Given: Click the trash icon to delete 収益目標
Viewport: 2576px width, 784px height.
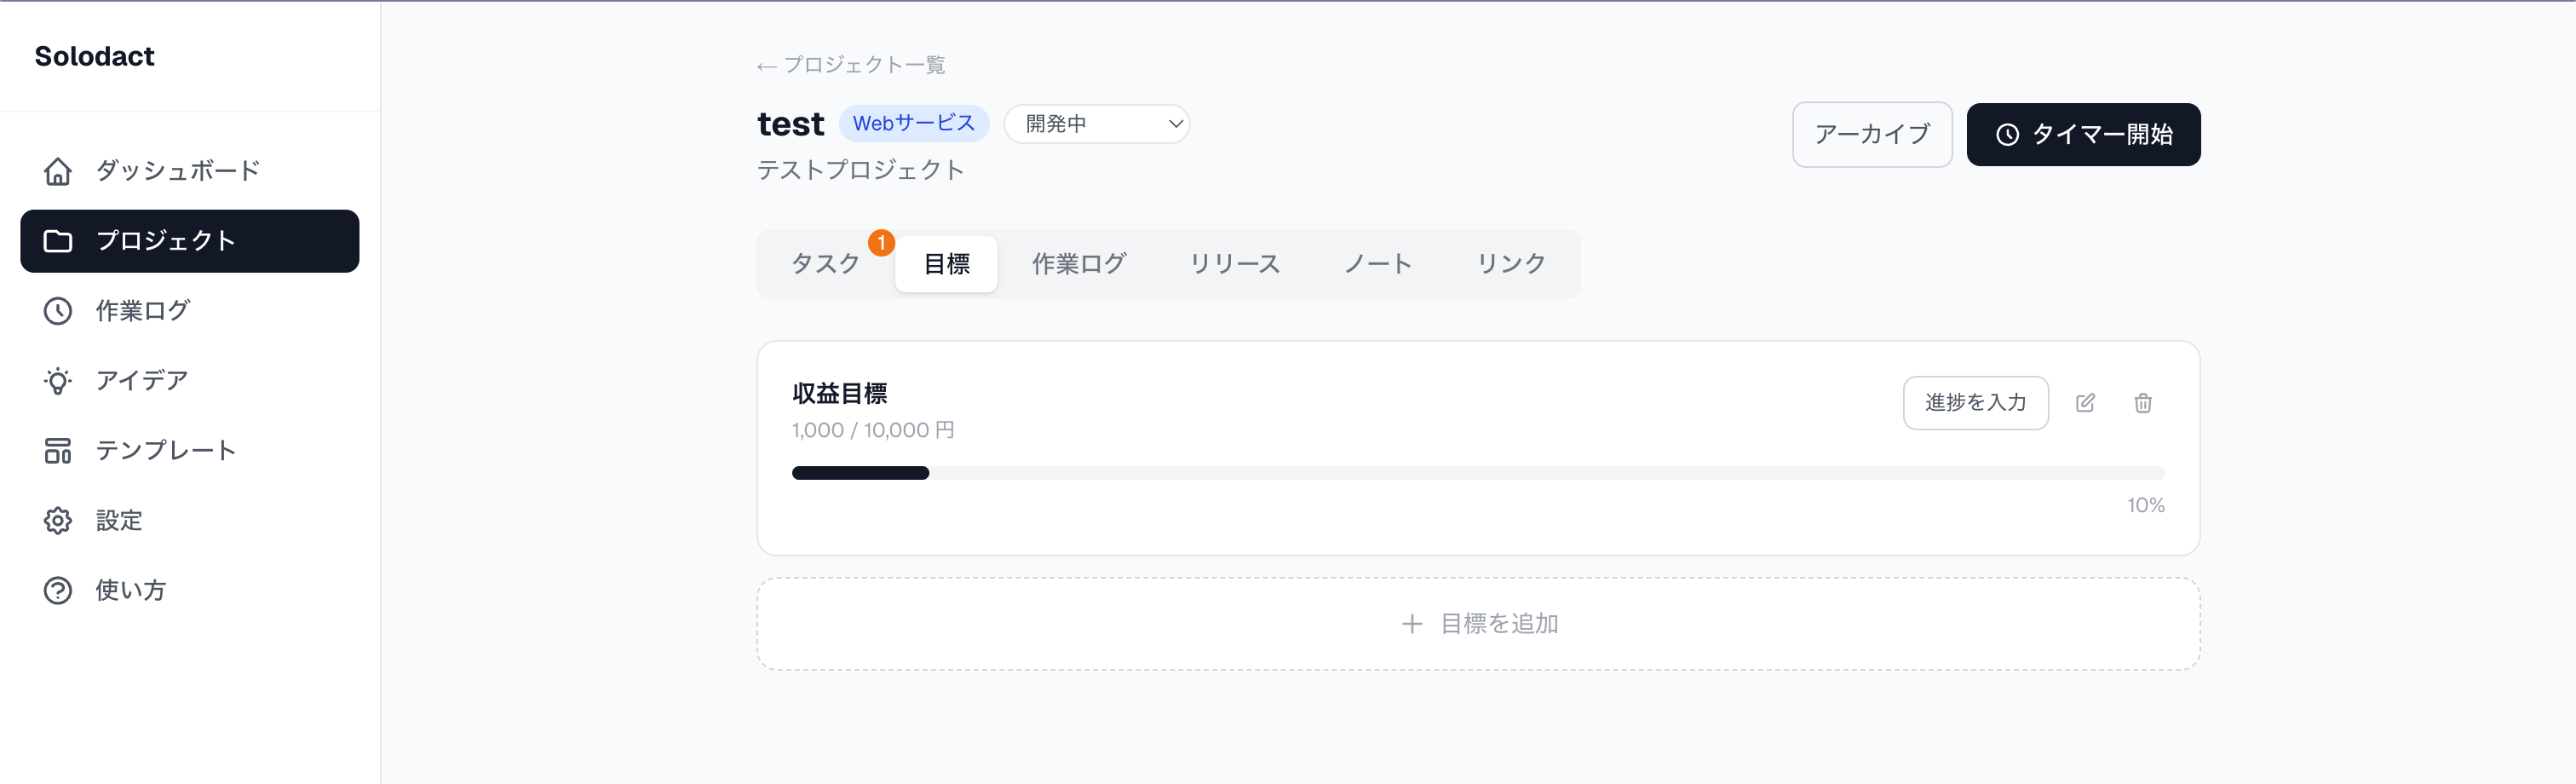Looking at the screenshot, I should pos(2143,403).
